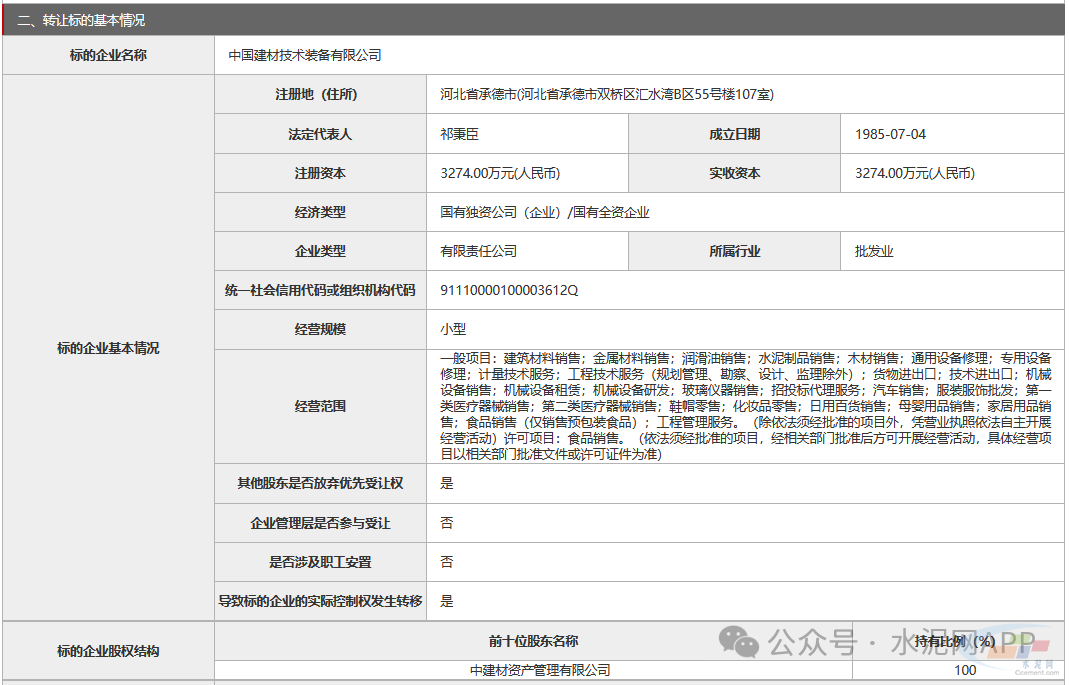Image resolution: width=1069 pixels, height=685 pixels.
Task: Click the 经营规模 value 小型
Action: [x=453, y=329]
